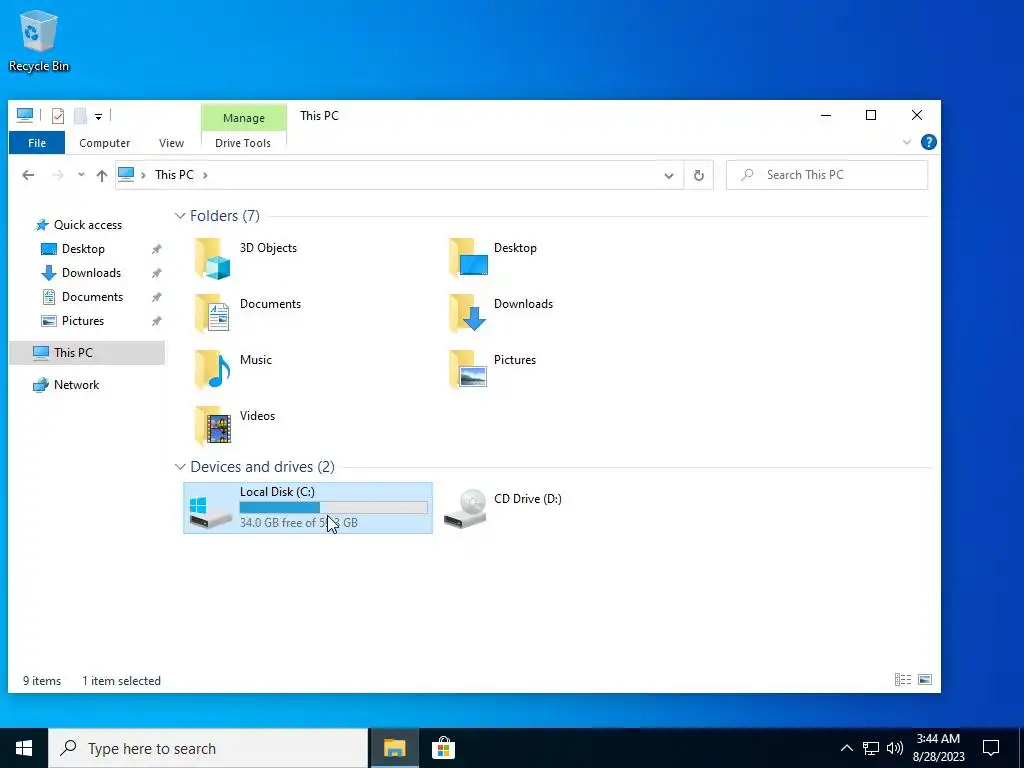Open the address bar history dropdown
This screenshot has width=1024, height=768.
point(669,175)
